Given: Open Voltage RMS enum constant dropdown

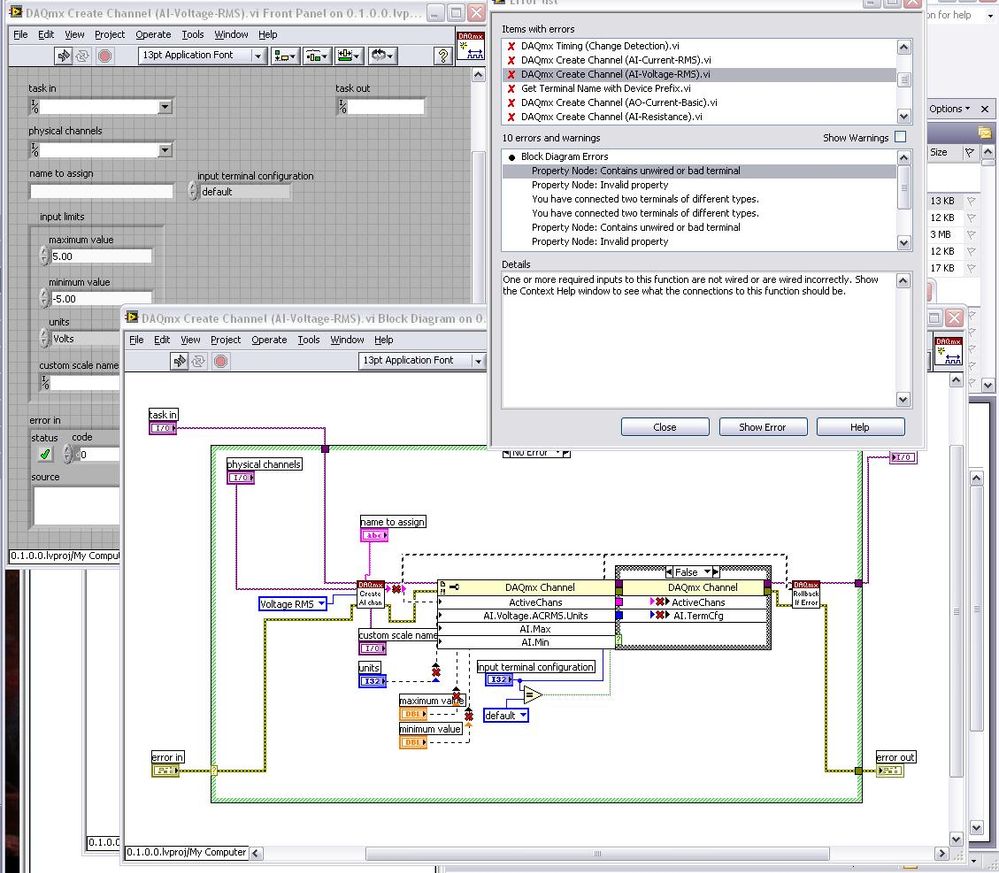Looking at the screenshot, I should pyautogui.click(x=322, y=603).
